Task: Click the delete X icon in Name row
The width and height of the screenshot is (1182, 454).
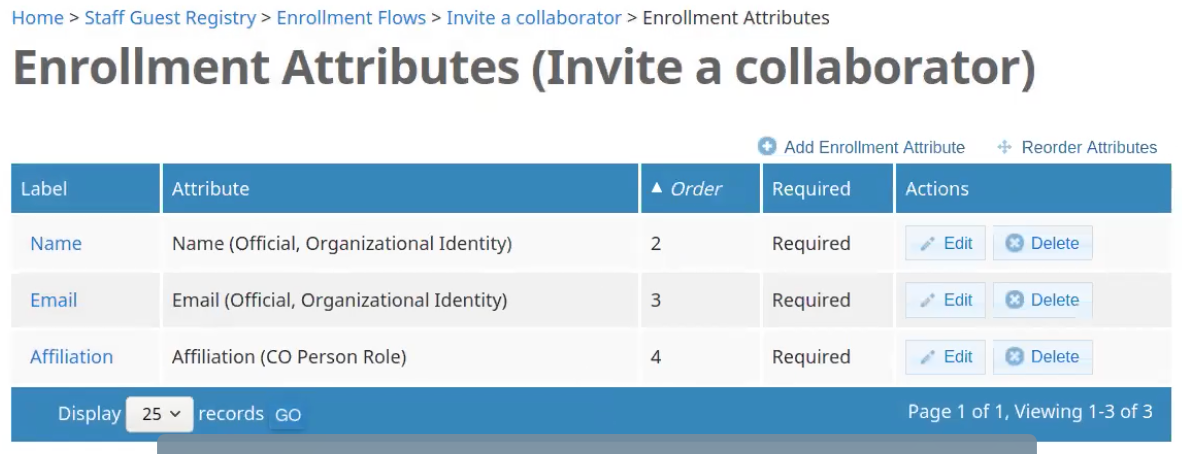Action: [1015, 244]
